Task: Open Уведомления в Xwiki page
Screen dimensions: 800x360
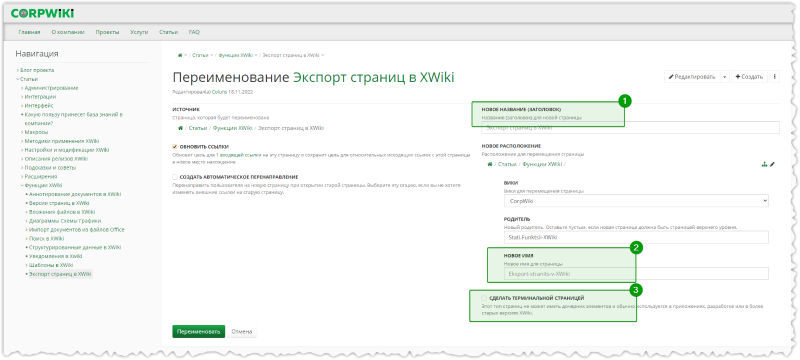Action: (56, 256)
